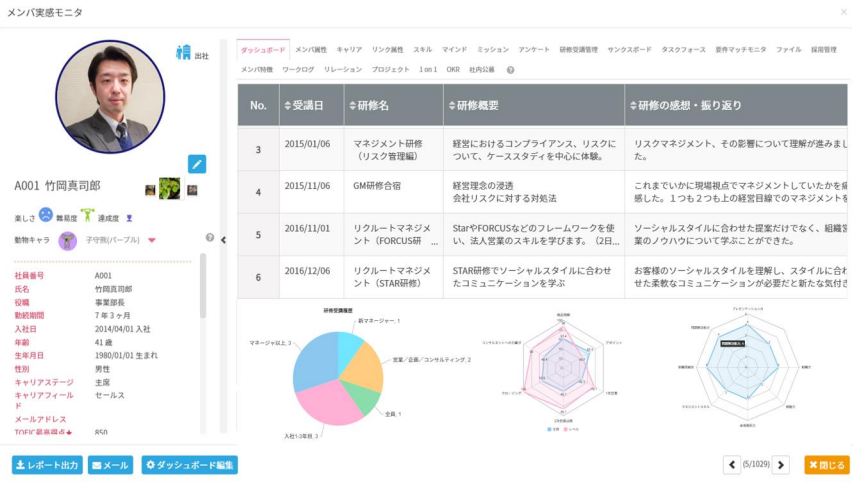Open the 採用管理 tab

(824, 50)
